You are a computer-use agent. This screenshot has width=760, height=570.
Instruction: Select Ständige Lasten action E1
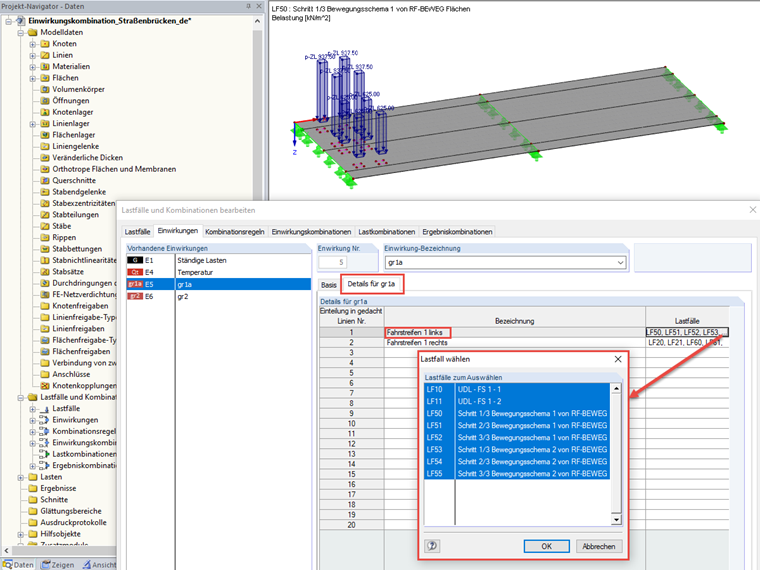pyautogui.click(x=219, y=260)
